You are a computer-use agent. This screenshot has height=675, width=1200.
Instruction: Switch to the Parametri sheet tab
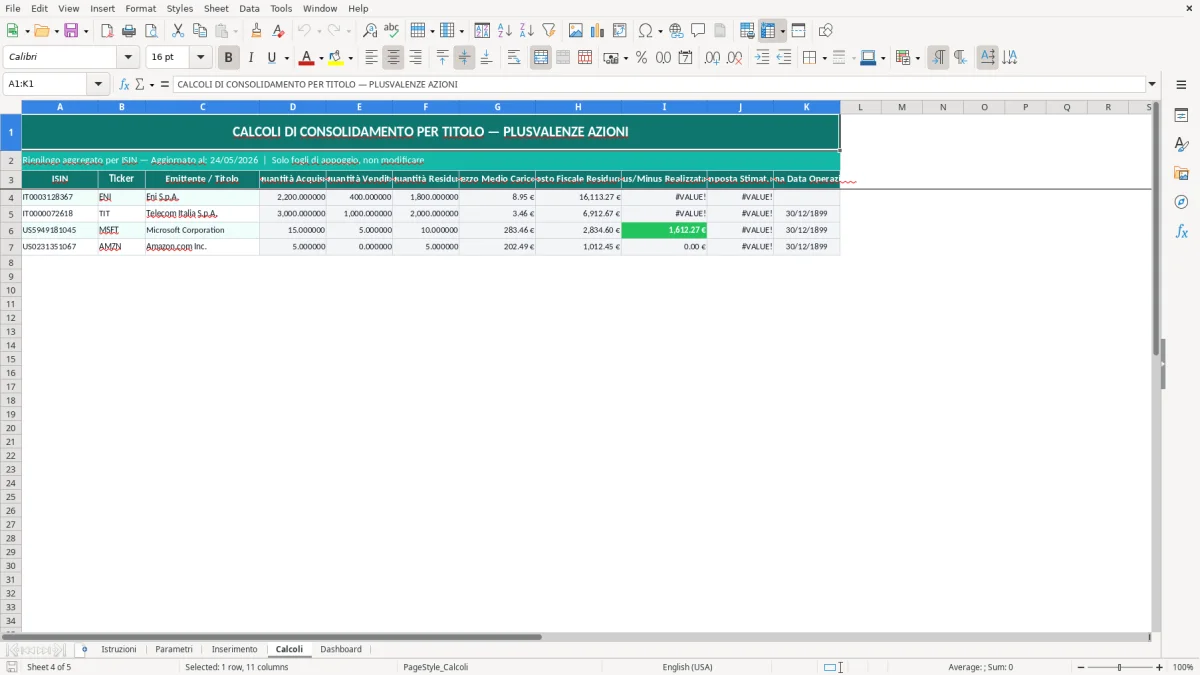[174, 649]
